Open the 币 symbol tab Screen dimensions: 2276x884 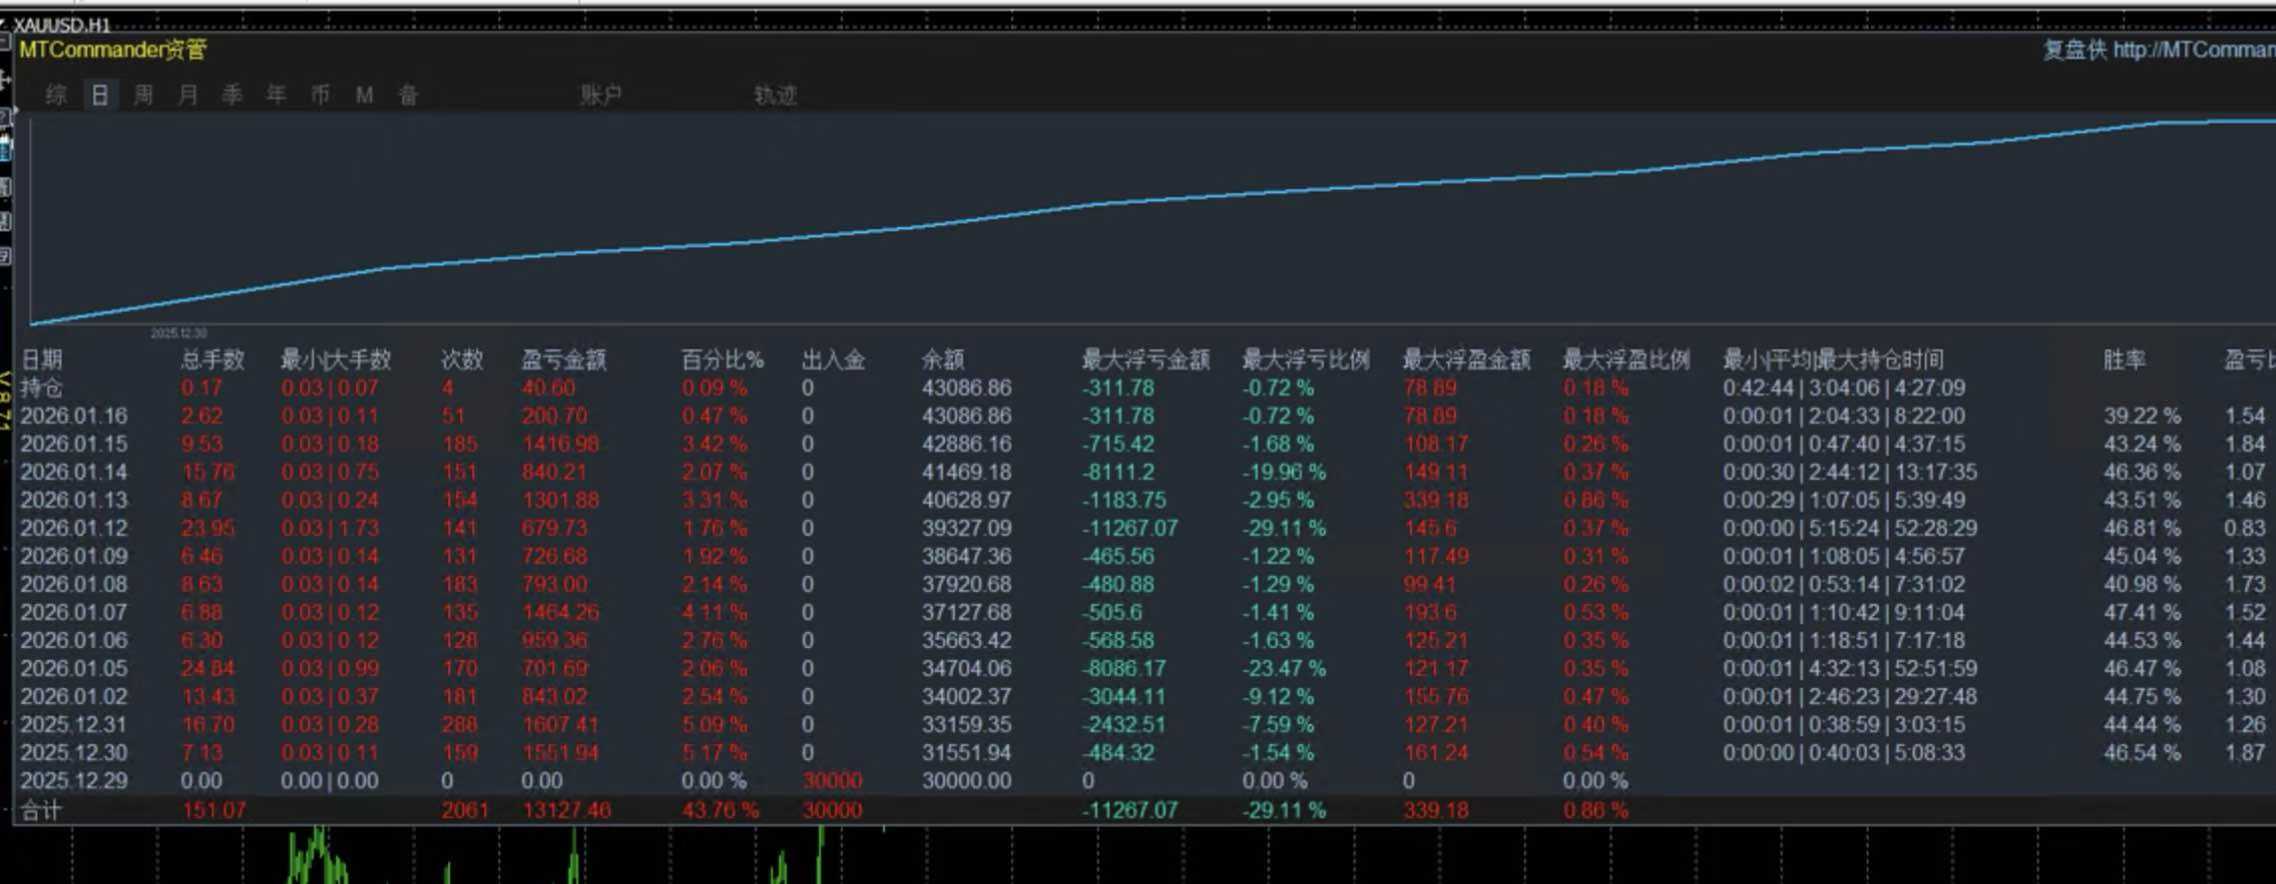click(320, 95)
